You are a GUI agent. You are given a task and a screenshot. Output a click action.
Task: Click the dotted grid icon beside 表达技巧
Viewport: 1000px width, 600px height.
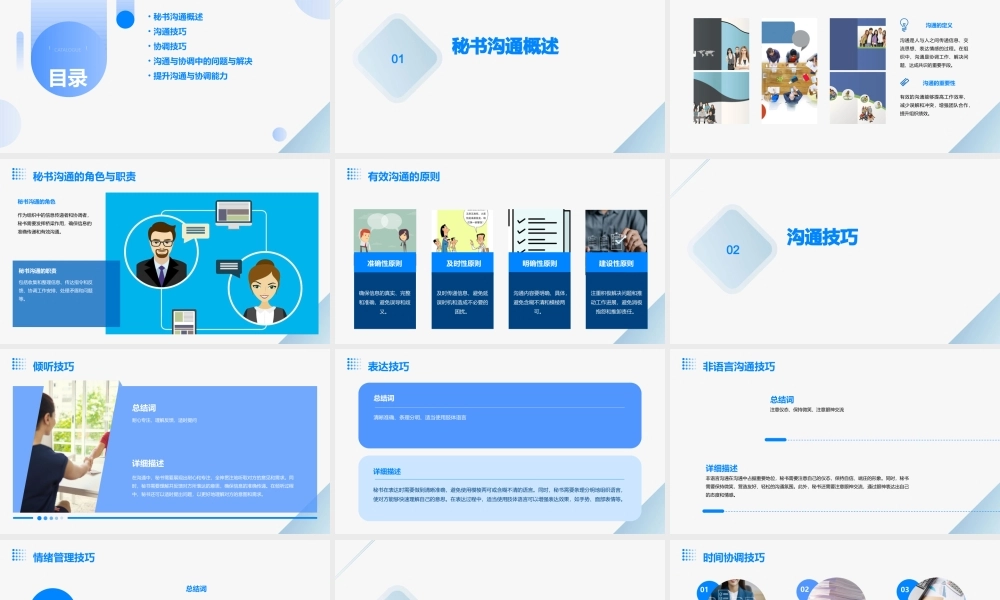353,364
